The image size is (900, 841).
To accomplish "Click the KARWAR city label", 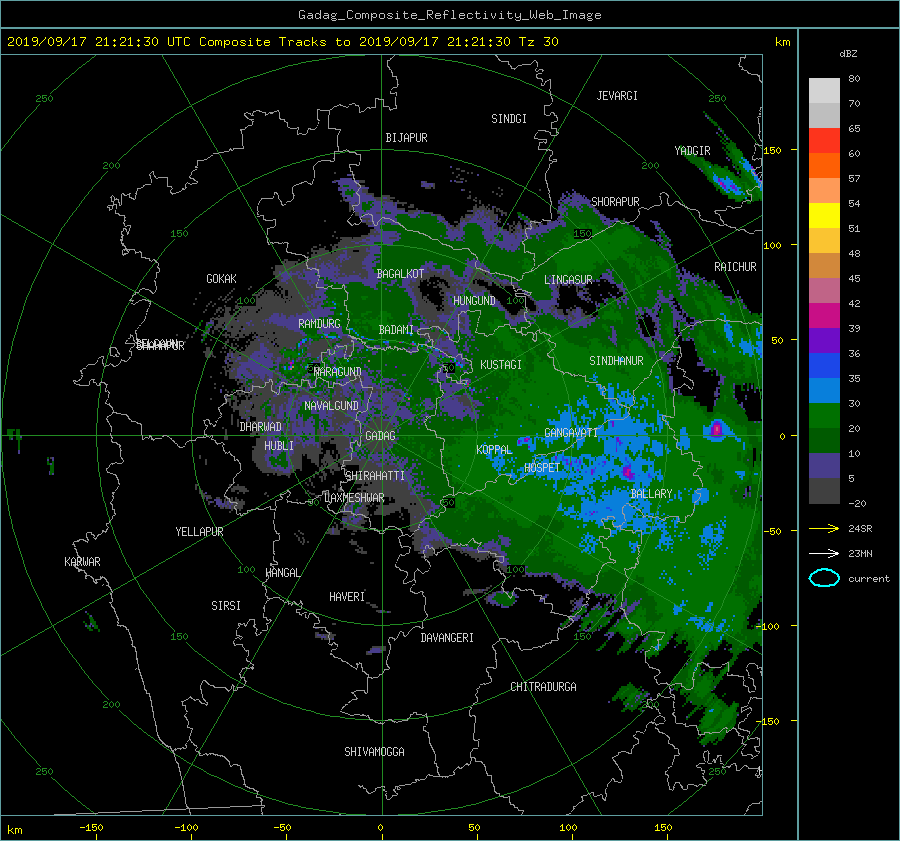I will coord(82,561).
